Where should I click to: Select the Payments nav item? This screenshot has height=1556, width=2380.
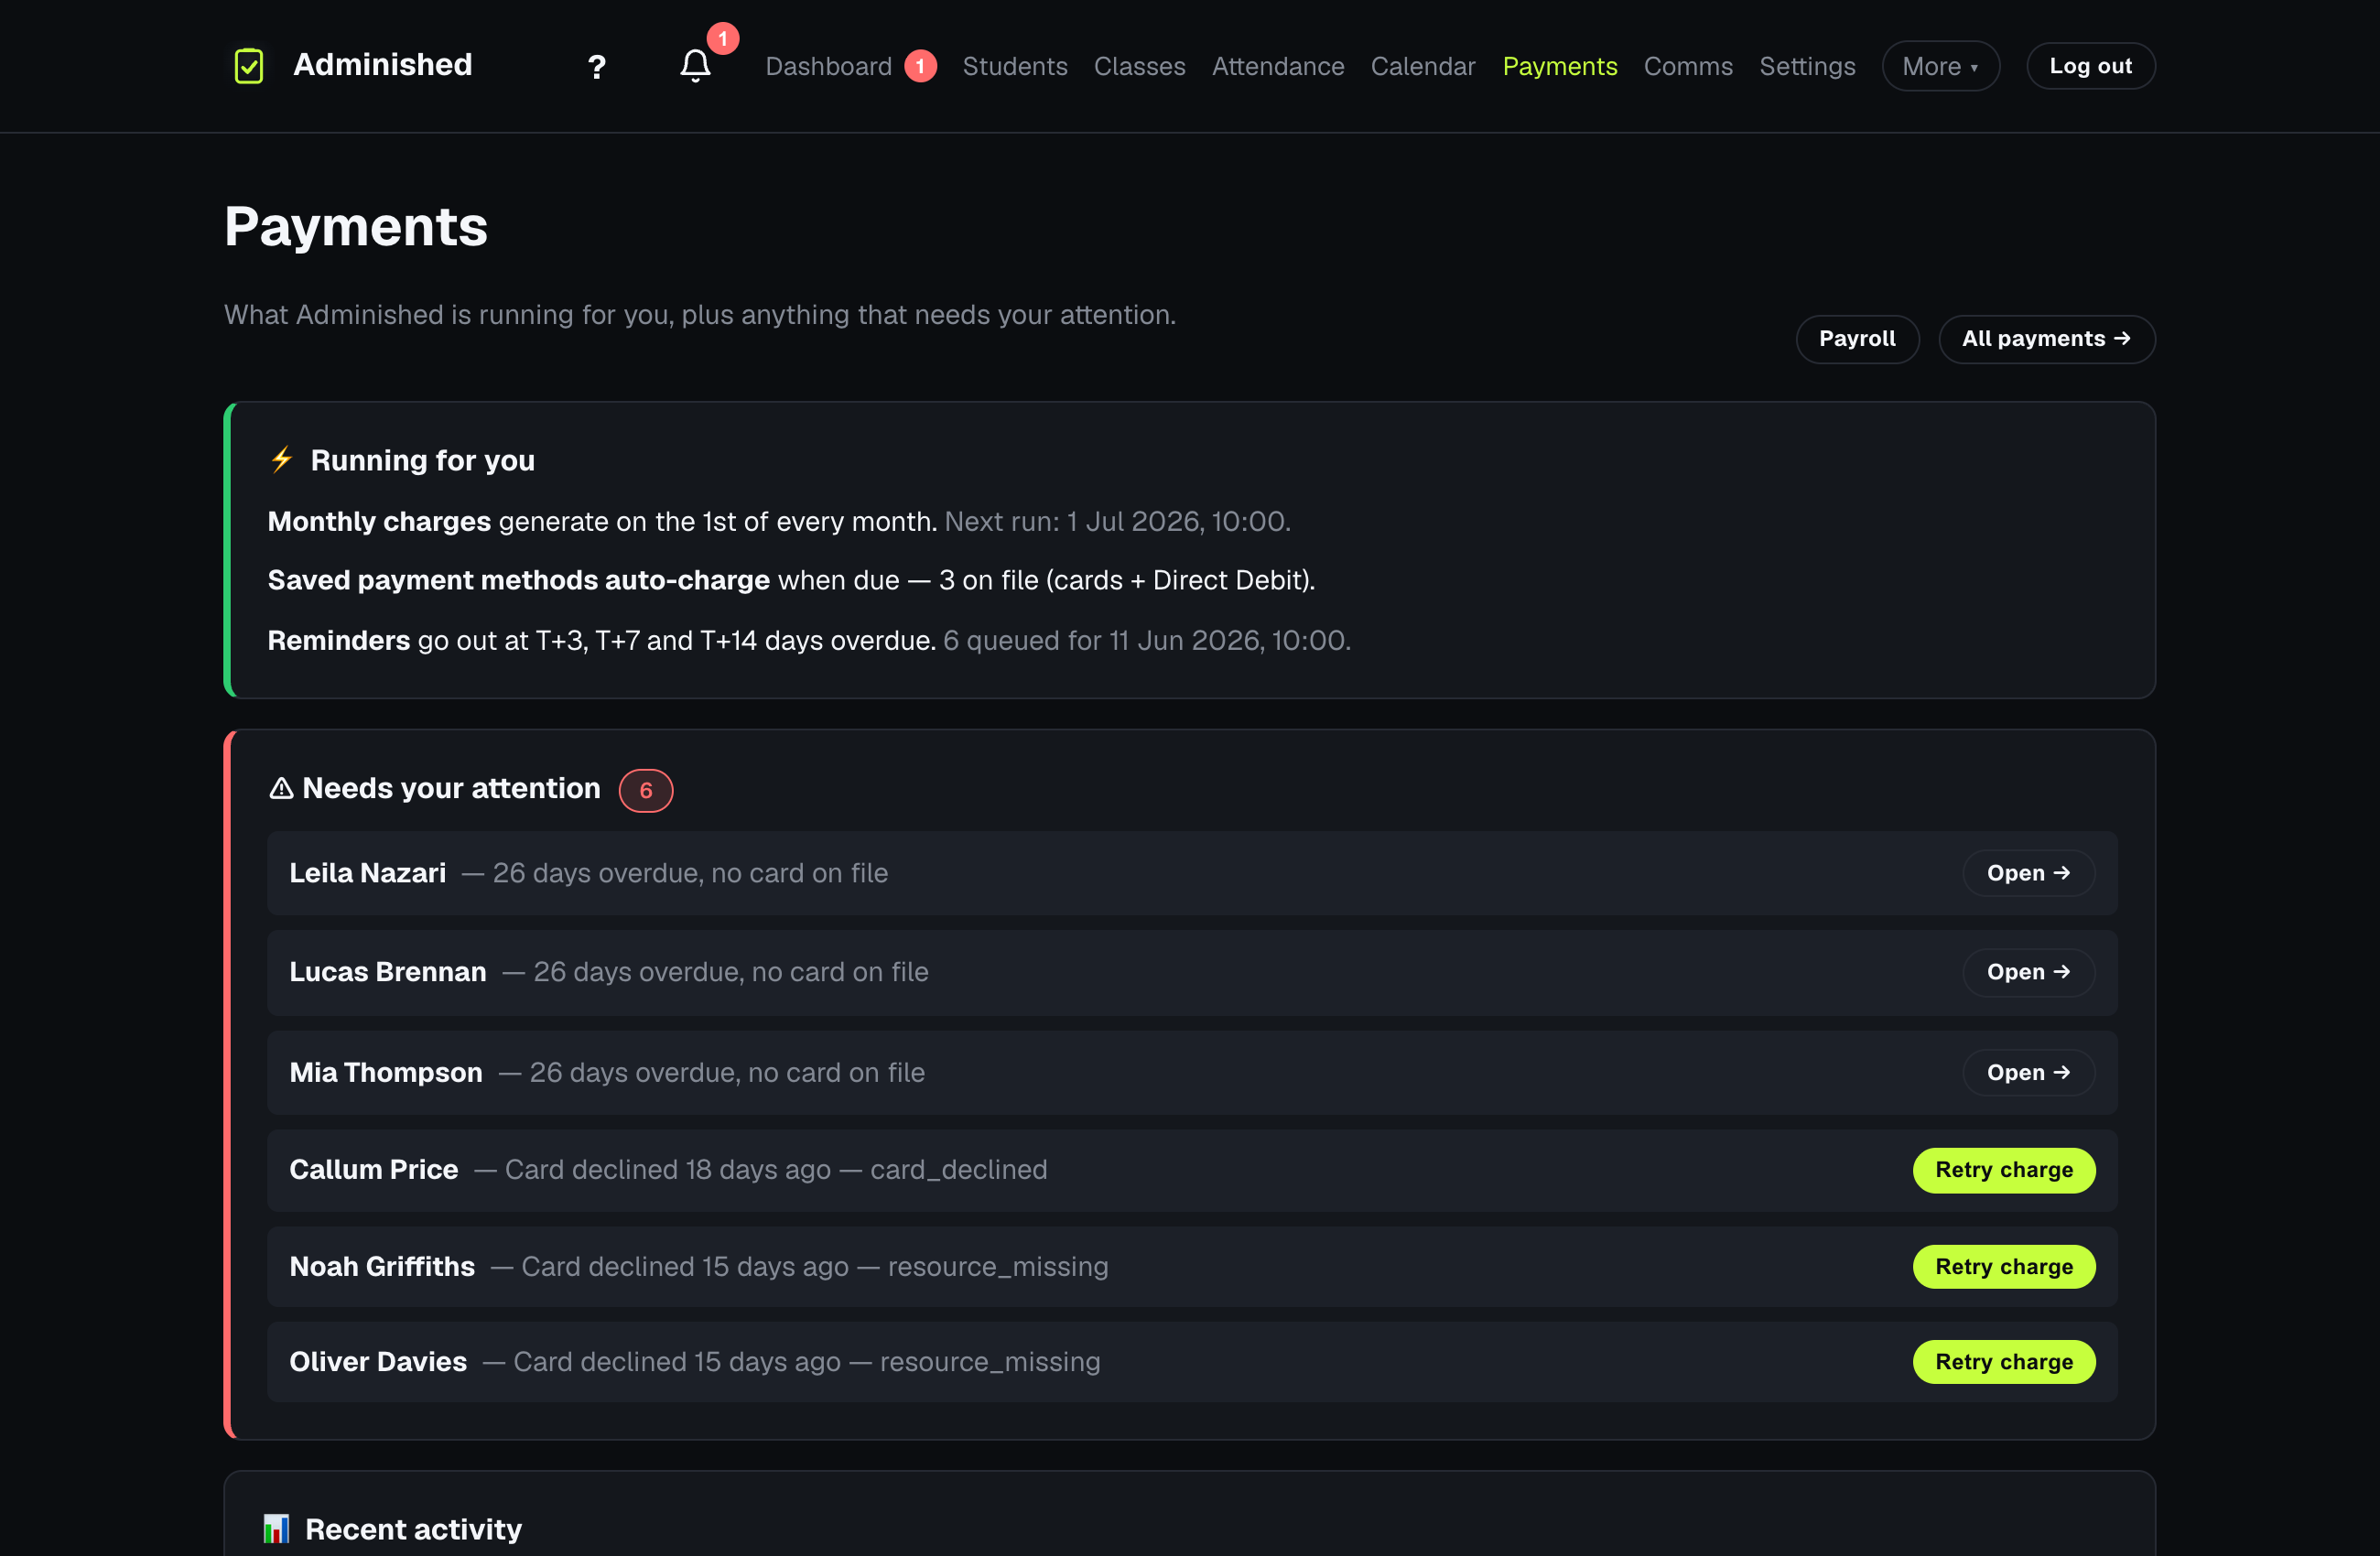click(x=1559, y=66)
